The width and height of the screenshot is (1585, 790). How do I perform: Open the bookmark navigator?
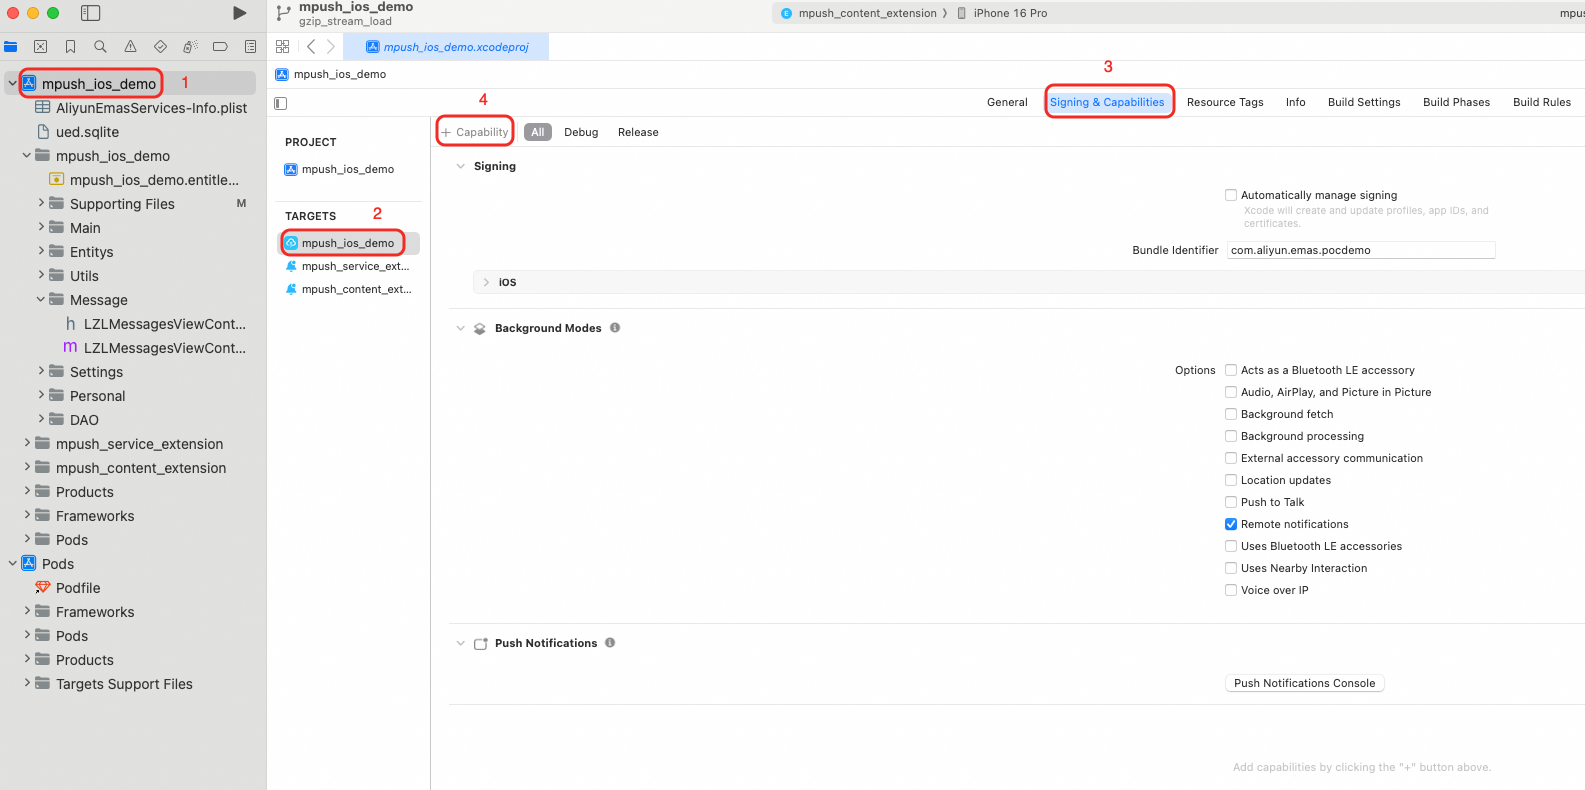point(70,46)
